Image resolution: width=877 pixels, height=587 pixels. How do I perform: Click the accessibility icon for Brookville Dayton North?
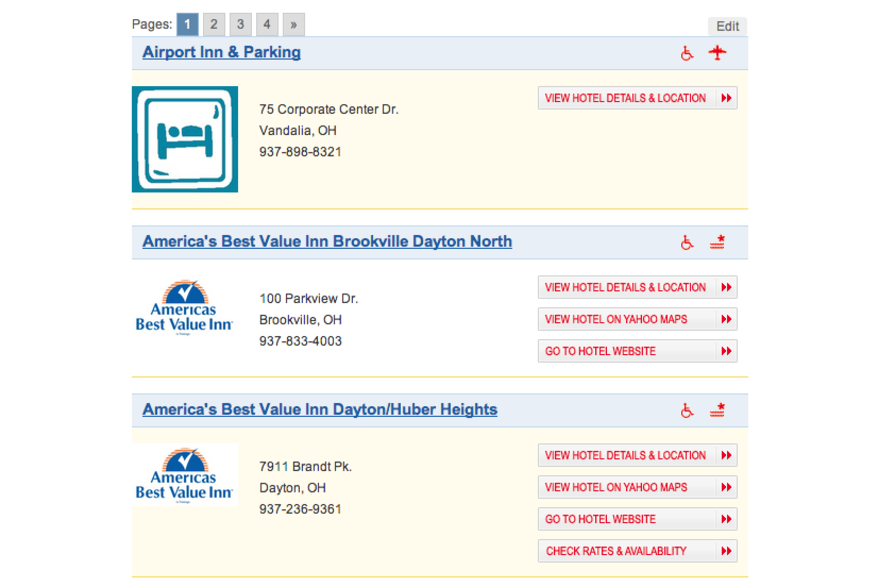click(x=687, y=241)
